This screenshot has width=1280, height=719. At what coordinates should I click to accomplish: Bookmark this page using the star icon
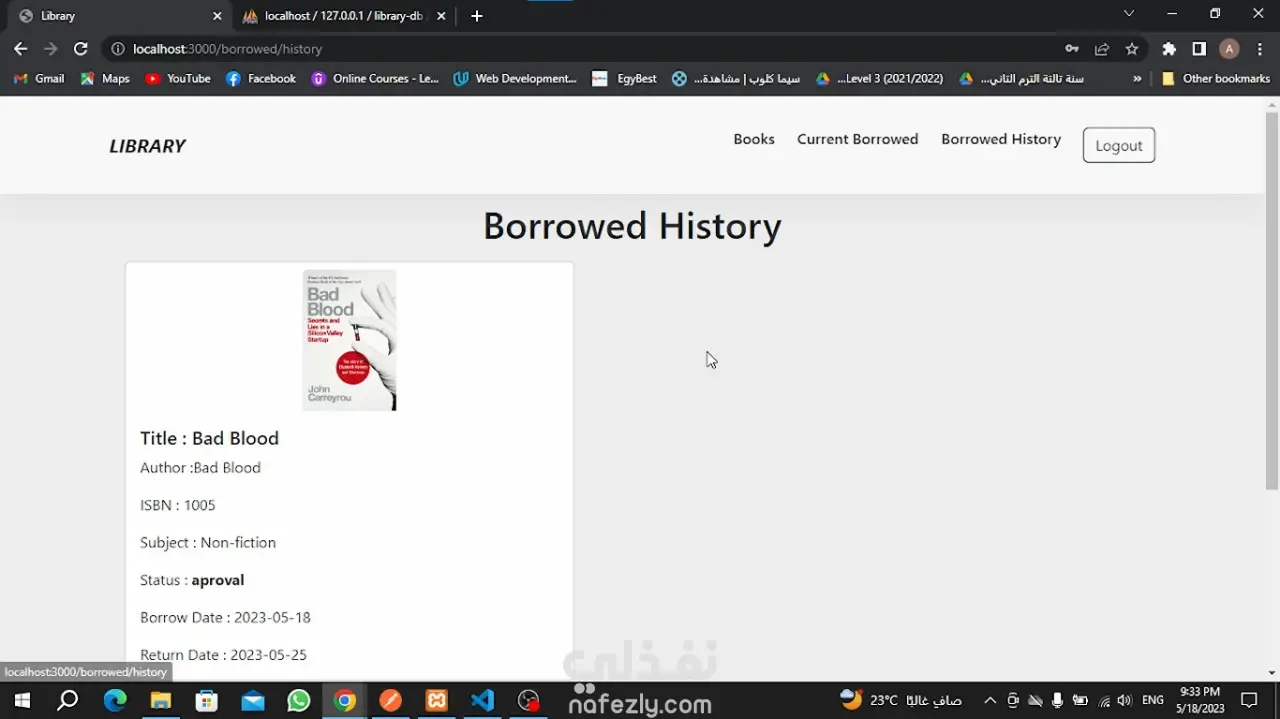pos(1131,48)
